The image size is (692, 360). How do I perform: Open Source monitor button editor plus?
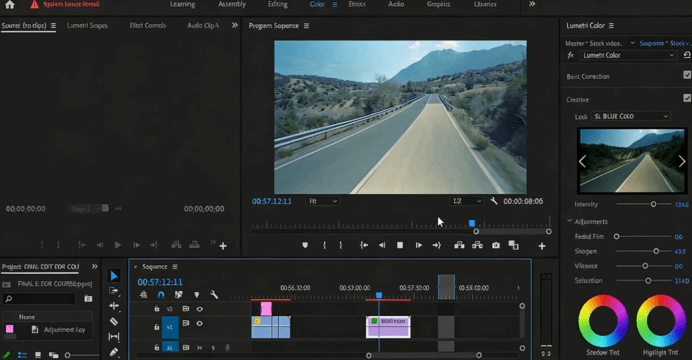(223, 246)
